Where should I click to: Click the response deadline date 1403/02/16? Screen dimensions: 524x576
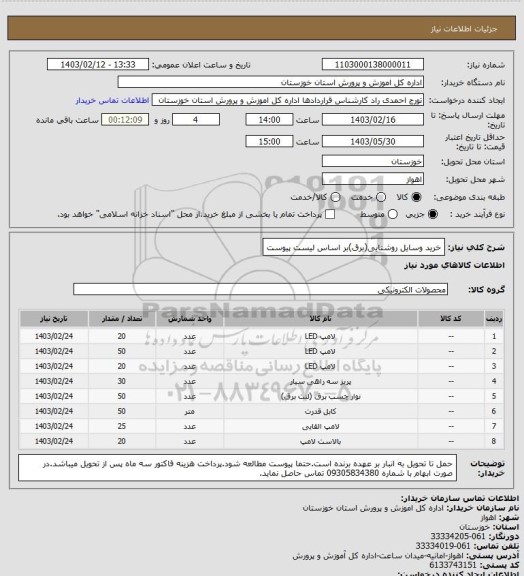tap(373, 120)
